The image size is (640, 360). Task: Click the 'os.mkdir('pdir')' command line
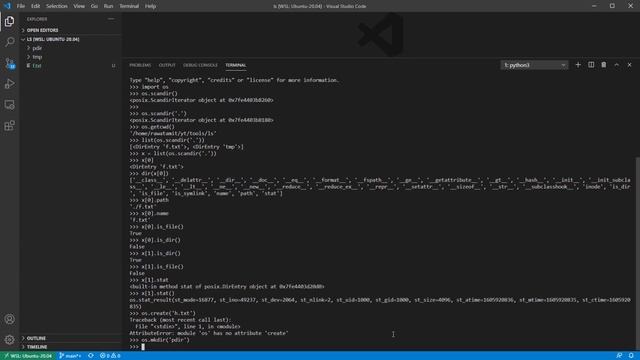click(x=160, y=340)
